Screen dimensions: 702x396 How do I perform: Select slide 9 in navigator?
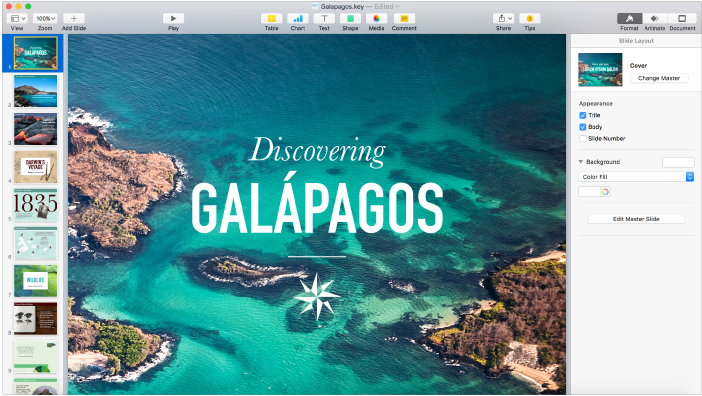(36, 357)
